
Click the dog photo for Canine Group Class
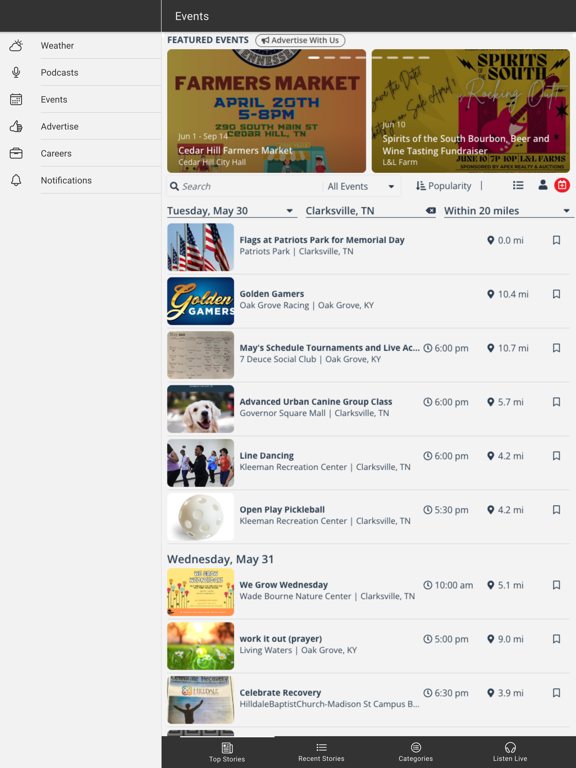200,409
